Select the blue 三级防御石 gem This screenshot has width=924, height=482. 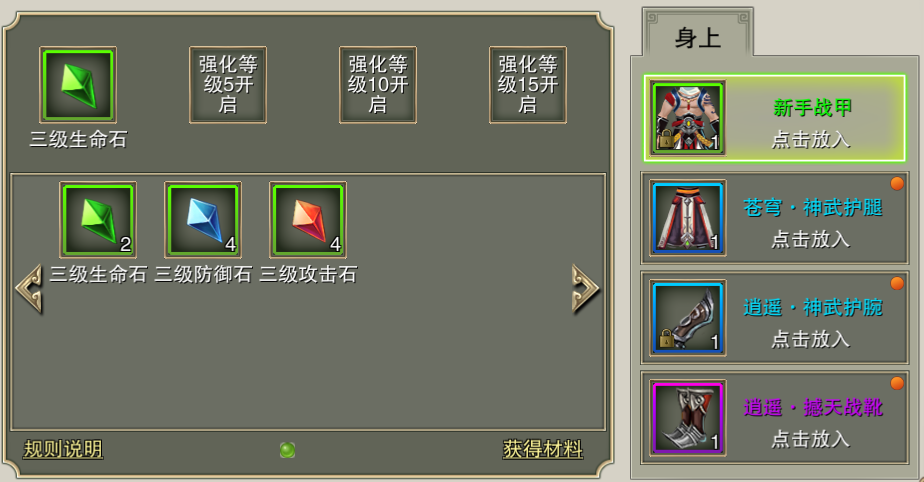(203, 220)
